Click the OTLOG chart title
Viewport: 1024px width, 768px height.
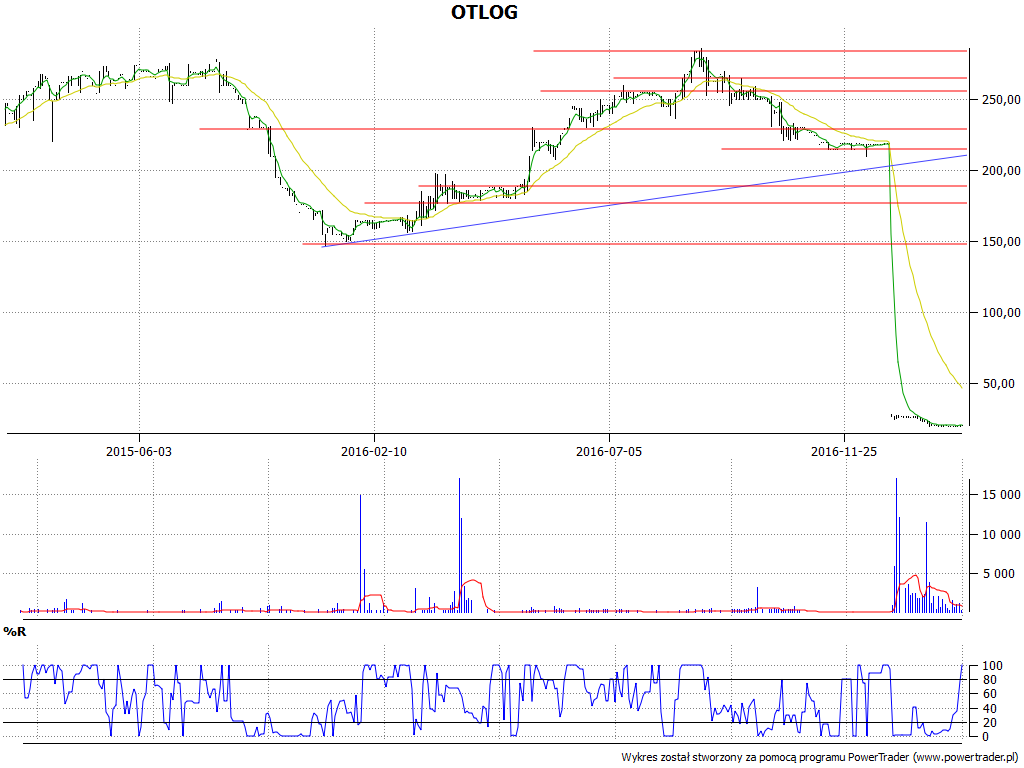click(484, 12)
